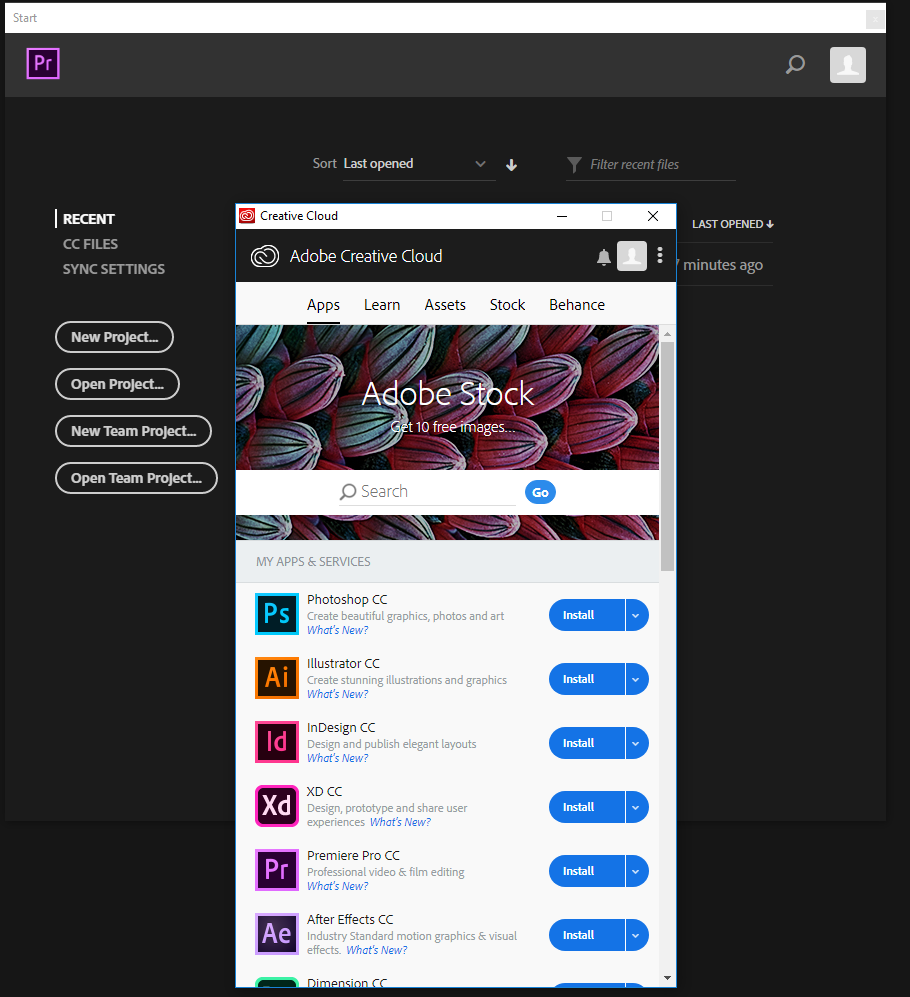Screen dimensions: 910x997
Task: Open the Creative Cloud three-dot menu
Action: (x=660, y=255)
